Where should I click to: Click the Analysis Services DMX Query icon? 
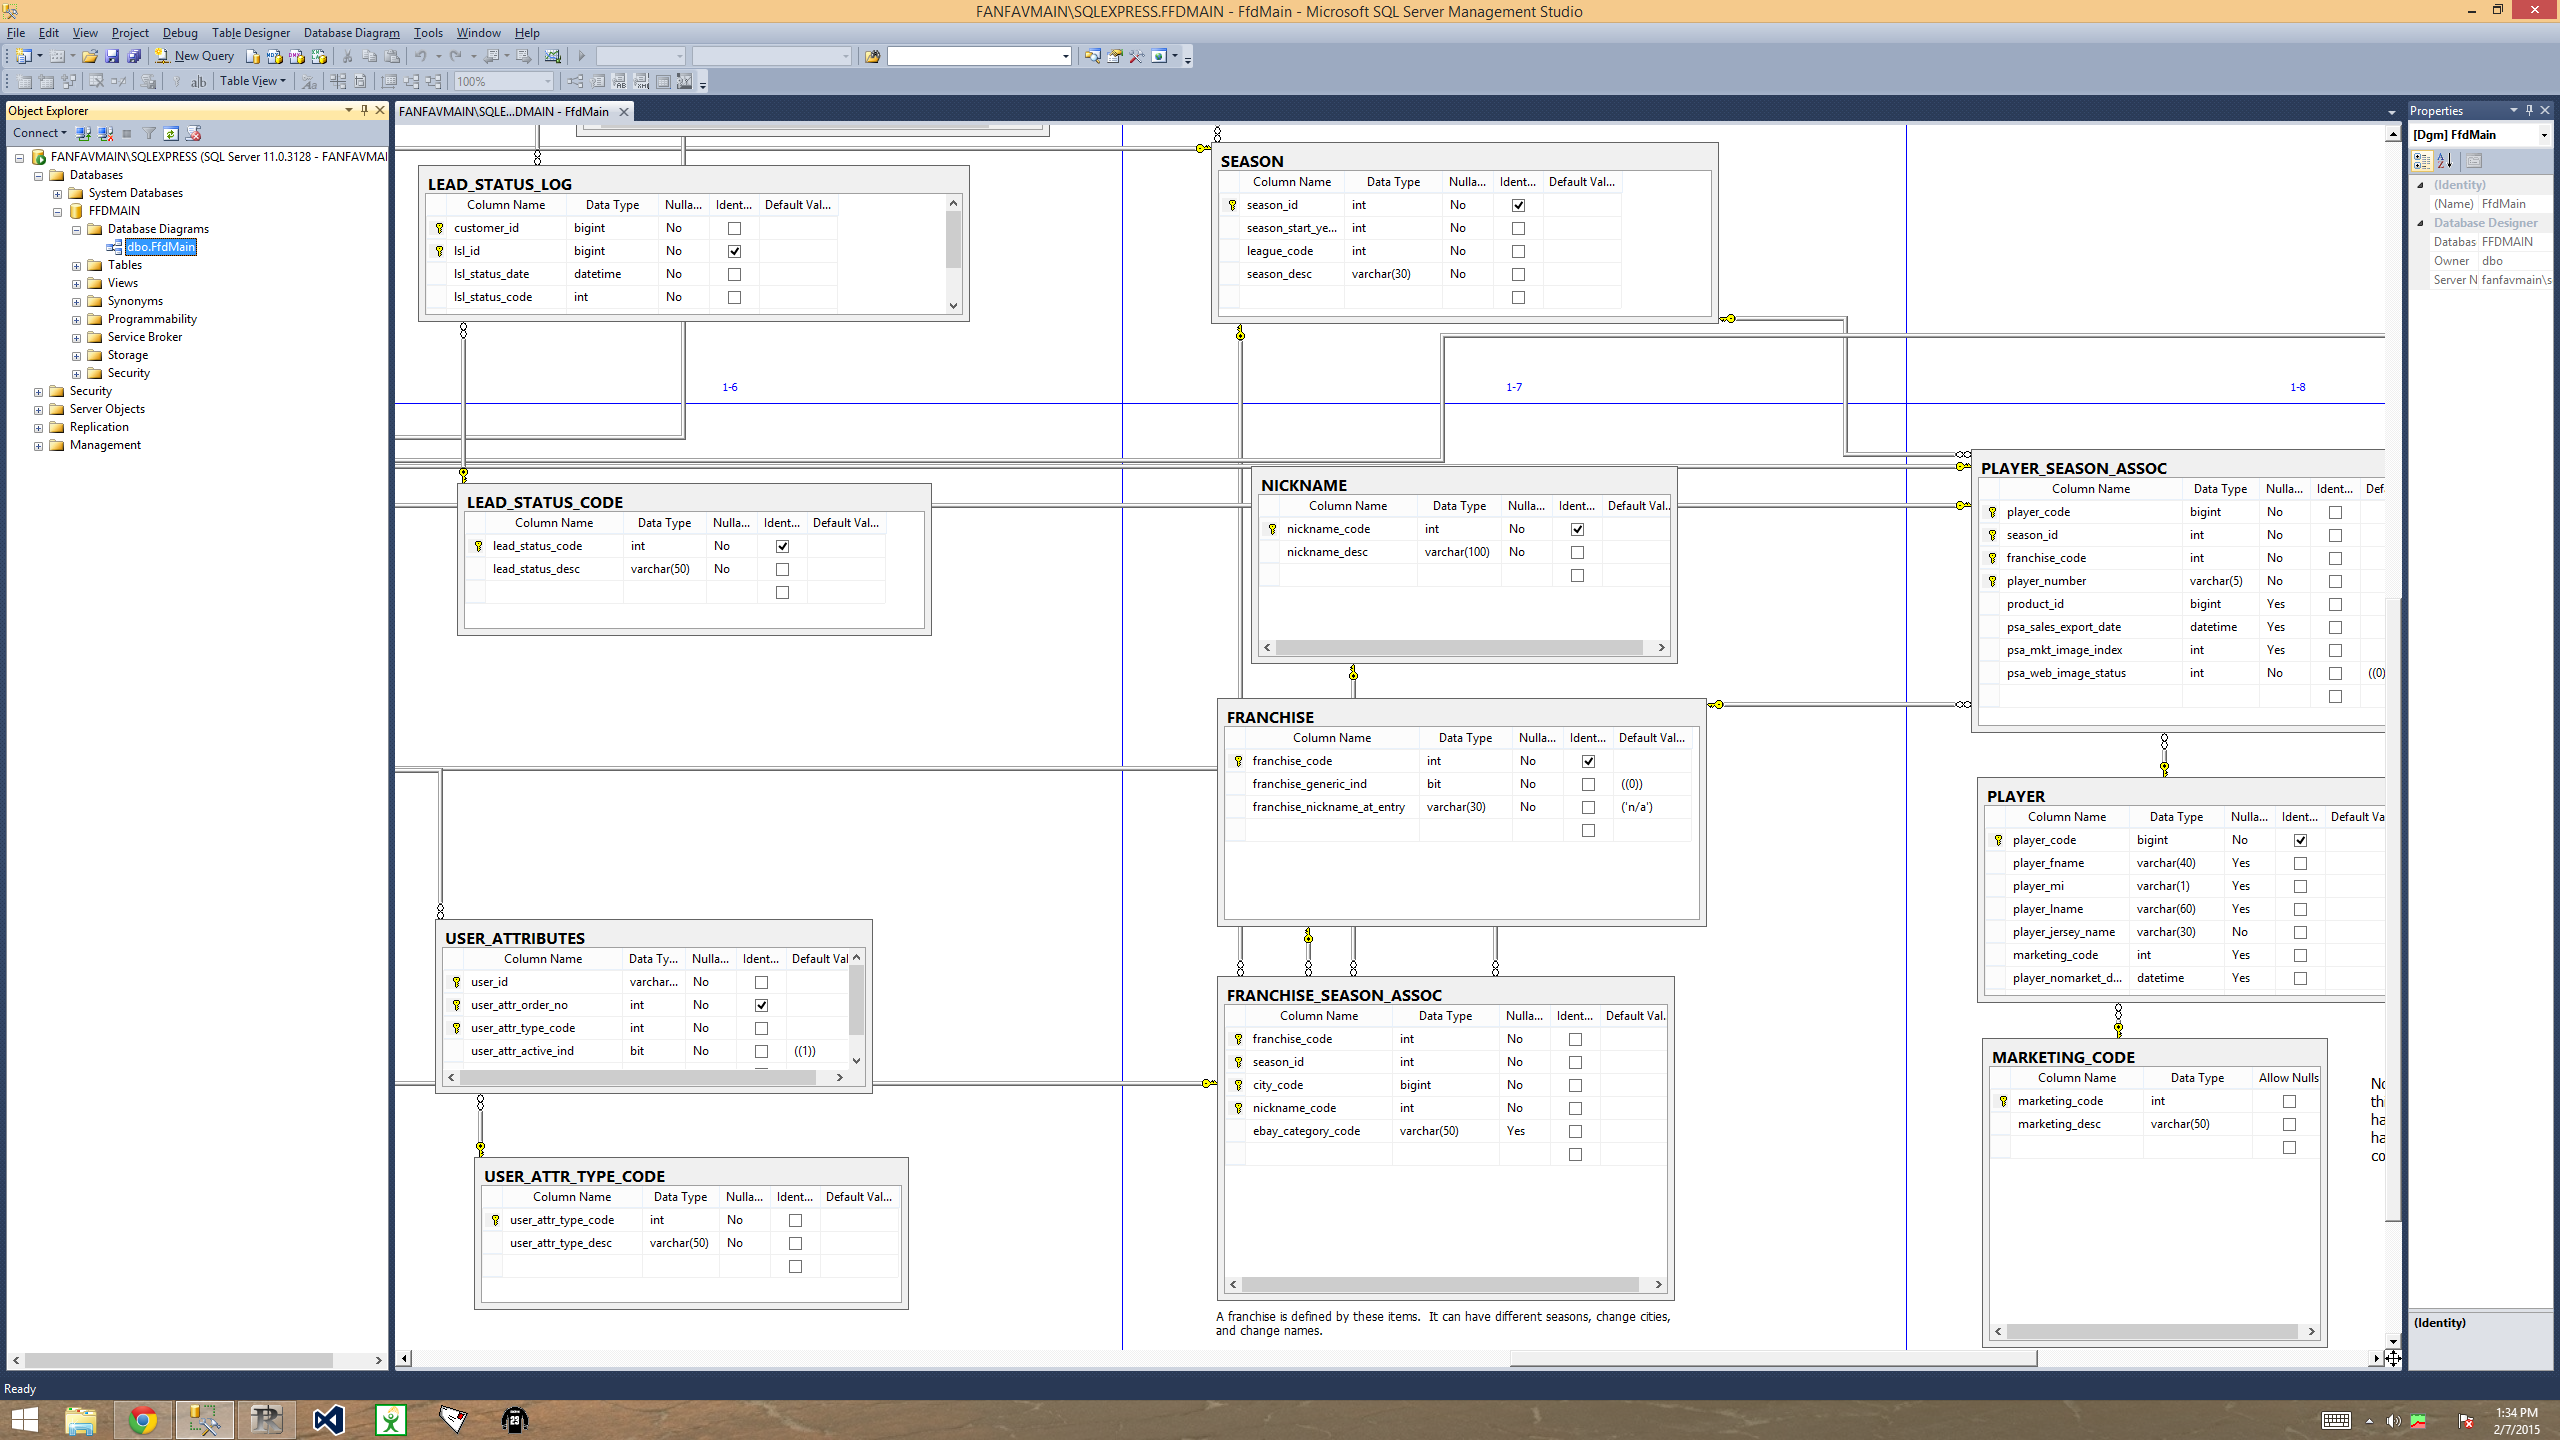click(x=296, y=56)
